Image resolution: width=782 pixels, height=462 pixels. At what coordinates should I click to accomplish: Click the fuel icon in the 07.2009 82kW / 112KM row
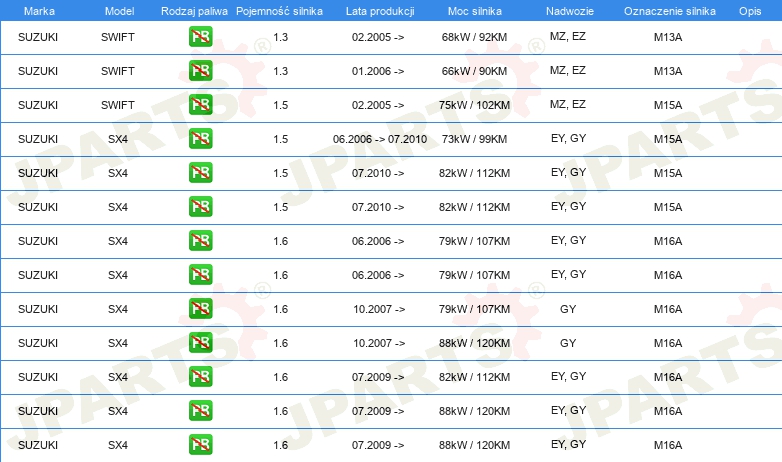[200, 377]
